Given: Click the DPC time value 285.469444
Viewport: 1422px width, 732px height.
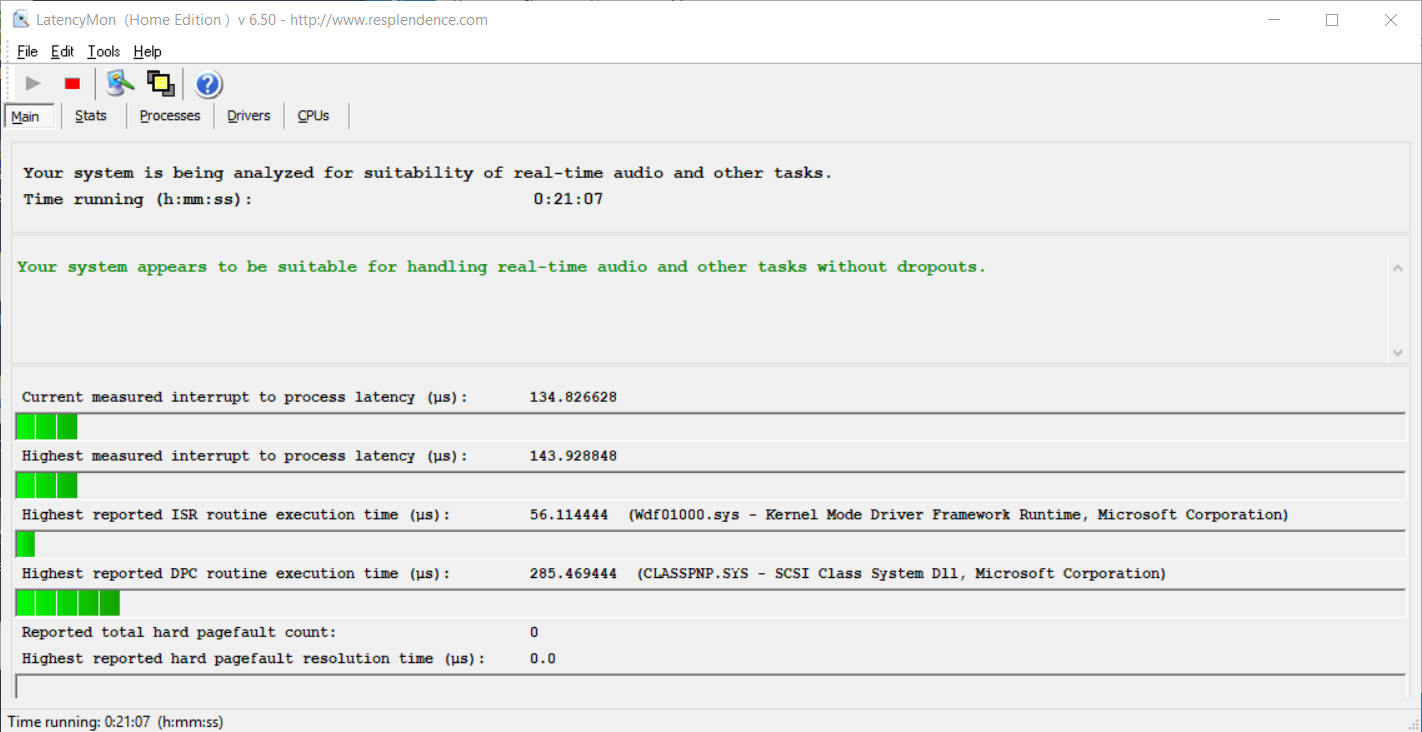Looking at the screenshot, I should 573,574.
